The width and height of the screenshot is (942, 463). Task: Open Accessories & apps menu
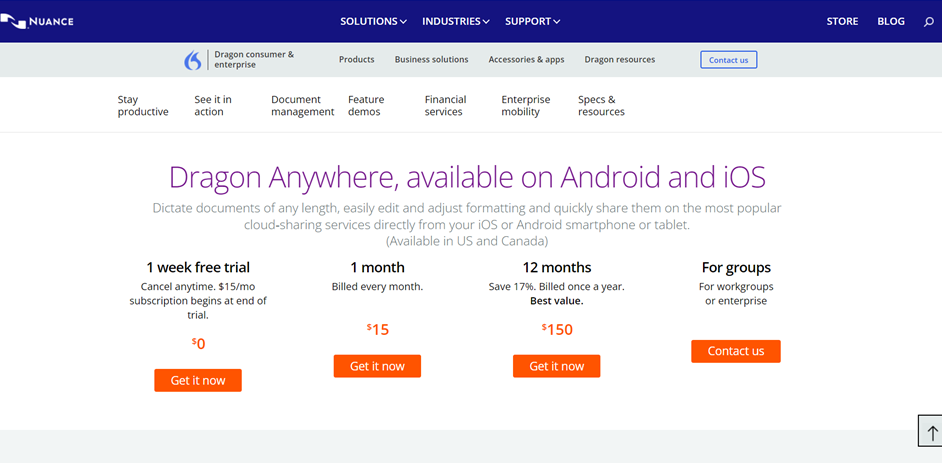coord(526,60)
